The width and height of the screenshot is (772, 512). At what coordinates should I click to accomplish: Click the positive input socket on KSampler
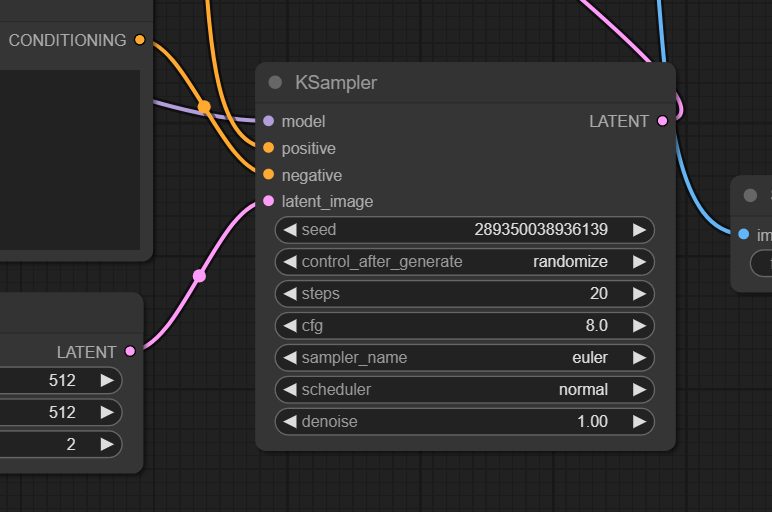[x=268, y=148]
